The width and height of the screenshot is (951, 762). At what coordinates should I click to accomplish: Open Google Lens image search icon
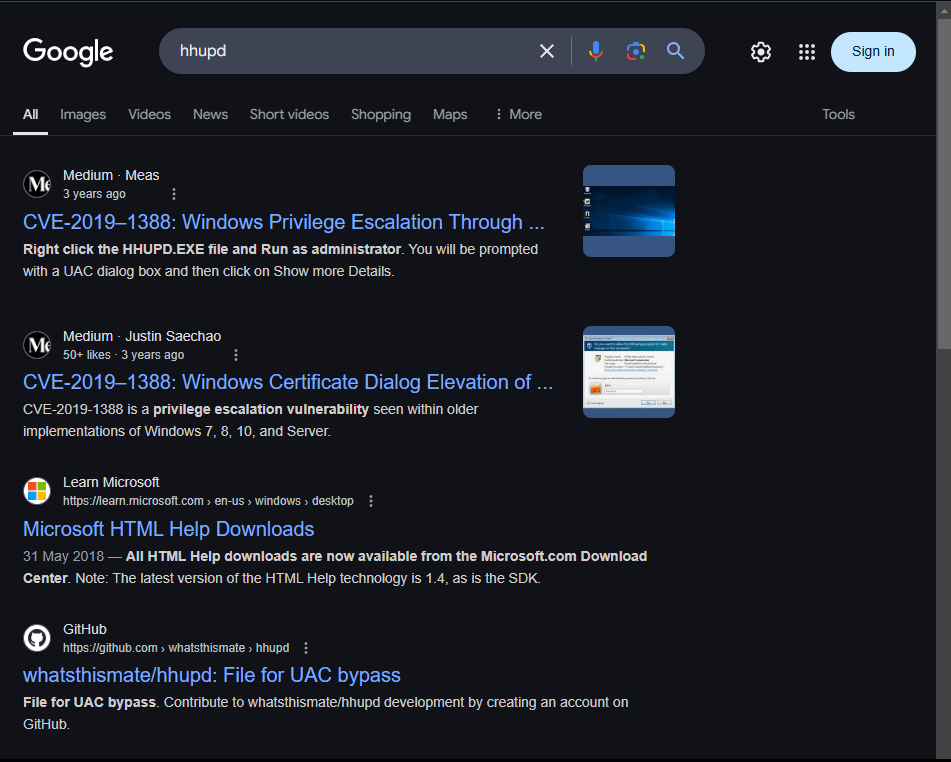coord(635,51)
